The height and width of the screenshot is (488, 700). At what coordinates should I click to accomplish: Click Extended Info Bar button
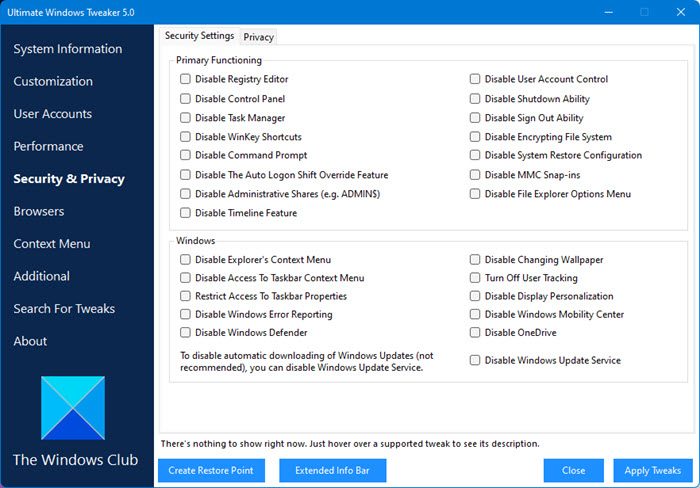tap(333, 471)
